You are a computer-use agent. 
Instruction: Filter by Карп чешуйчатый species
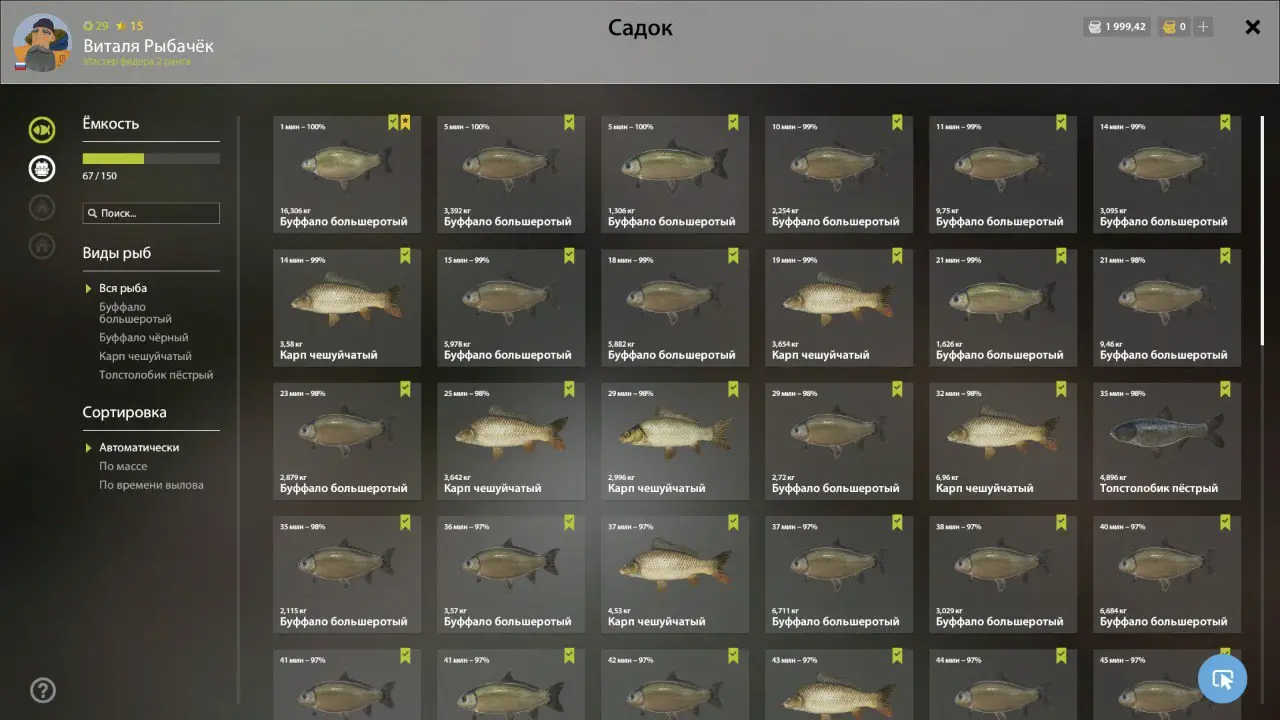145,356
